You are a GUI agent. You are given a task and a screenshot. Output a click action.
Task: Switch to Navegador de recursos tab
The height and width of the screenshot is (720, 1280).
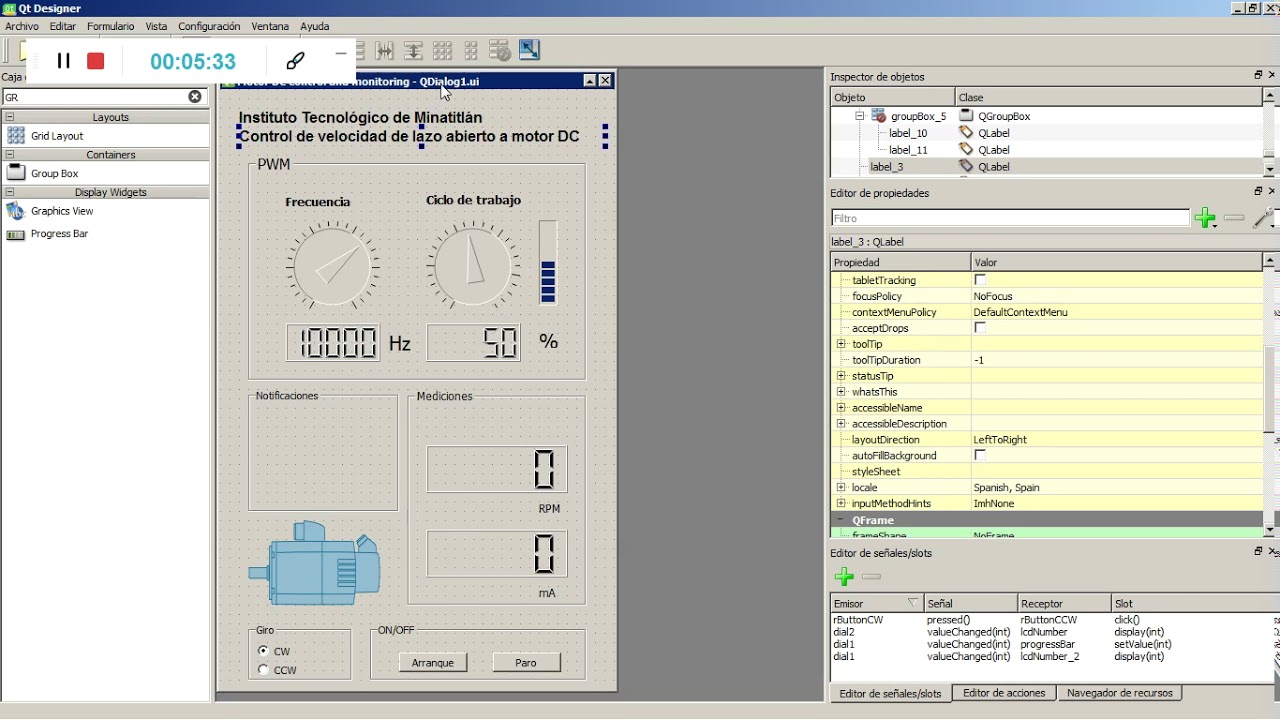coord(1120,693)
